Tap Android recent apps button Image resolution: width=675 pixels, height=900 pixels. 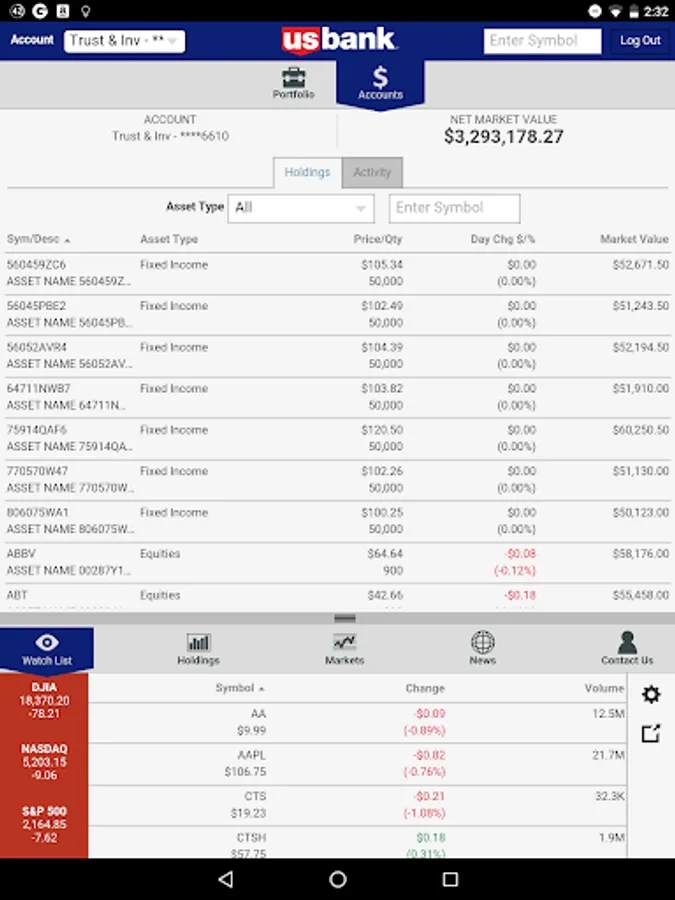click(451, 879)
